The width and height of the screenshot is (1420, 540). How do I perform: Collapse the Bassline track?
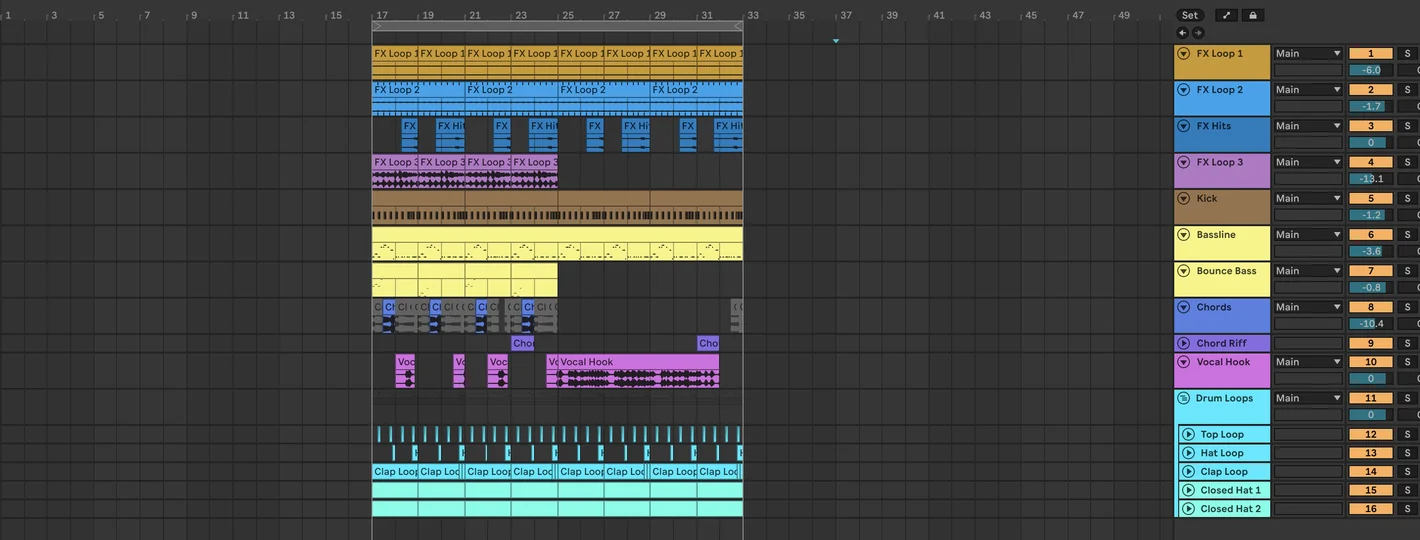(x=1184, y=235)
